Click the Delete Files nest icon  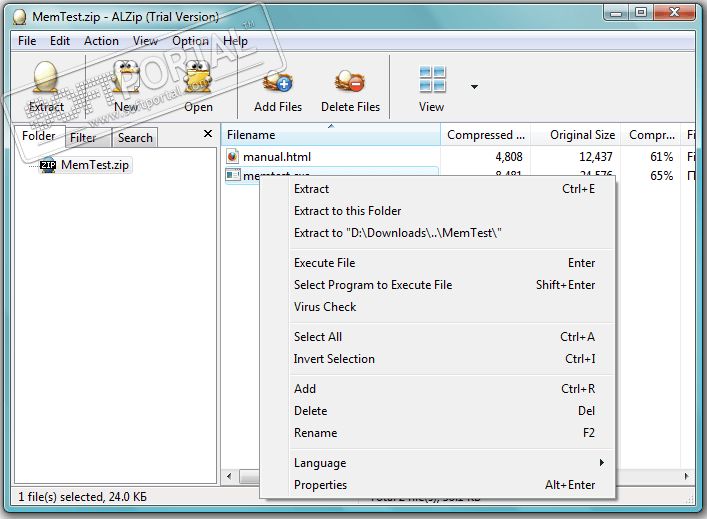point(350,81)
